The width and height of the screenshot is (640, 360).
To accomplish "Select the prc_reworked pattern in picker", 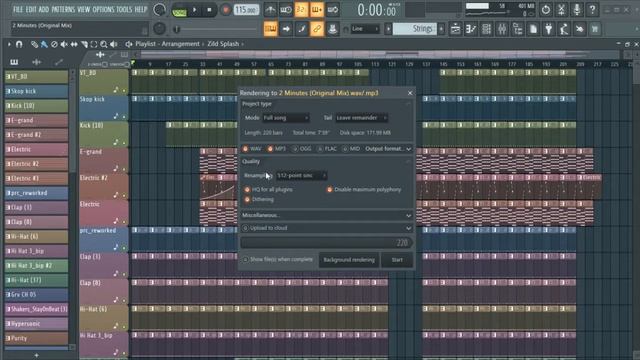I will pyautogui.click(x=36, y=193).
